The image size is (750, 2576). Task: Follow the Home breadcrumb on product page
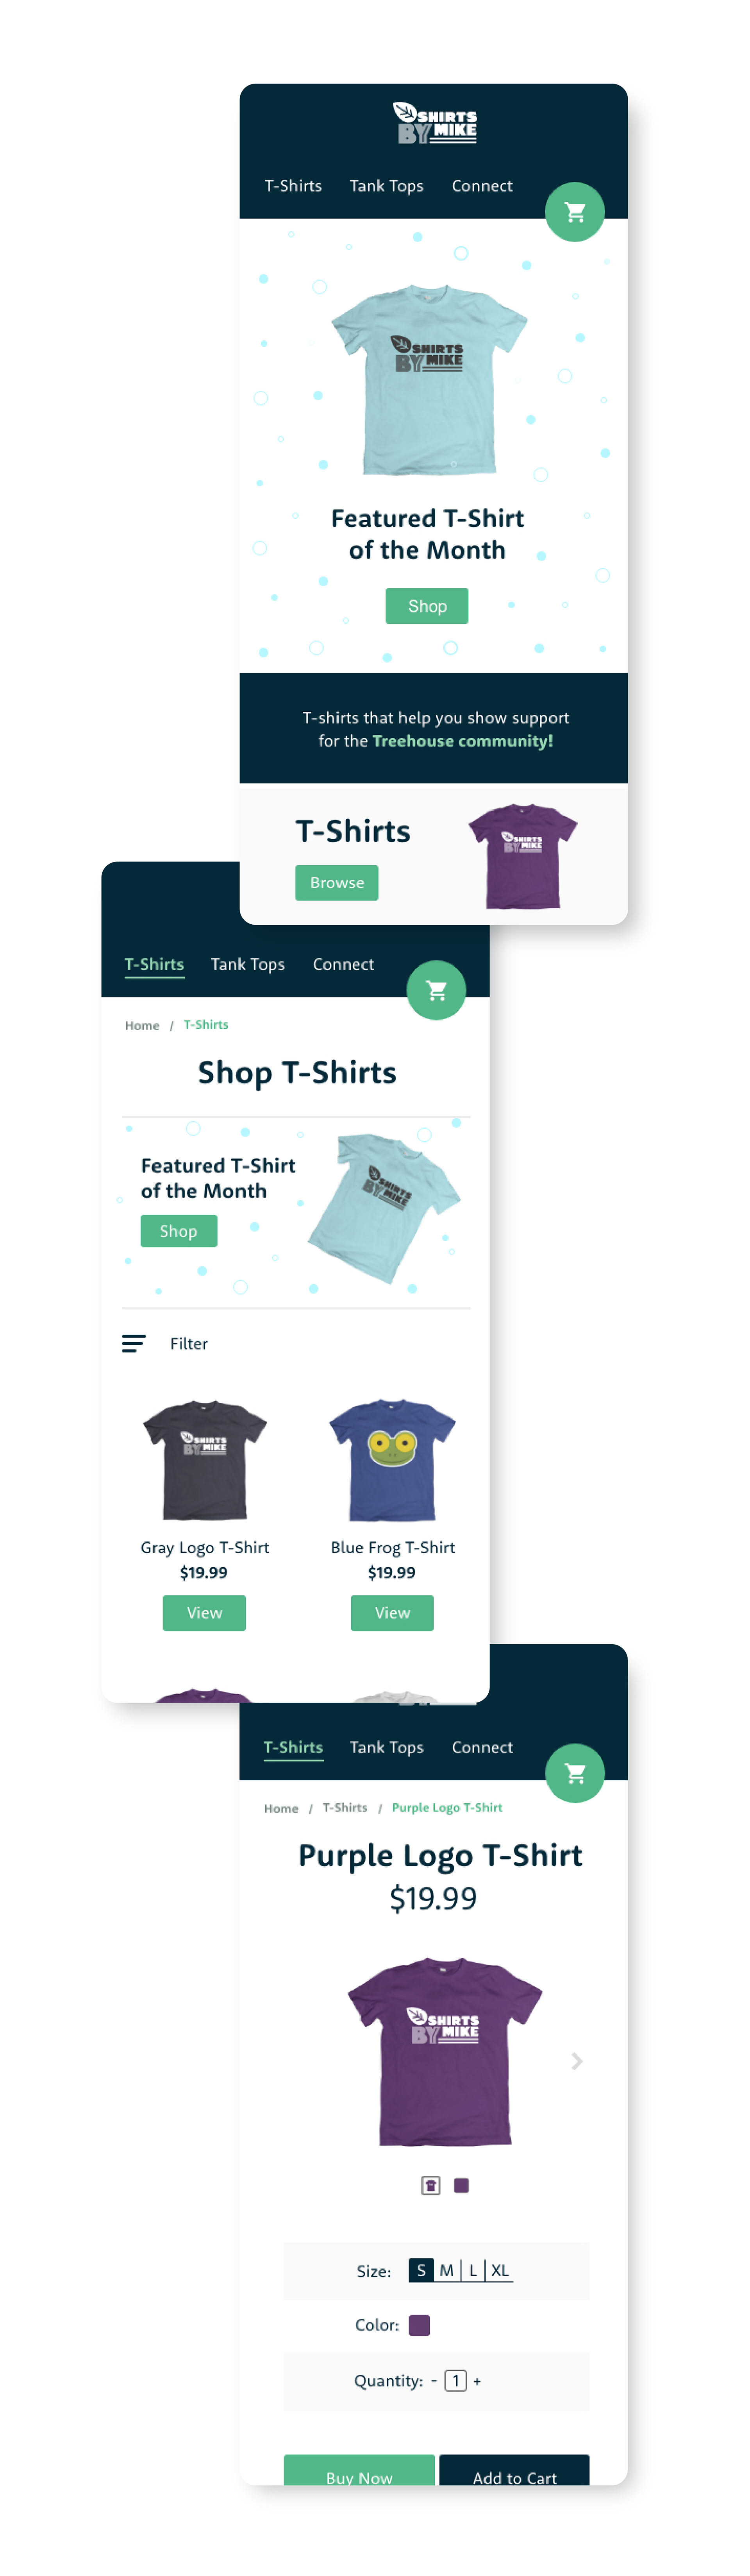pos(281,1808)
